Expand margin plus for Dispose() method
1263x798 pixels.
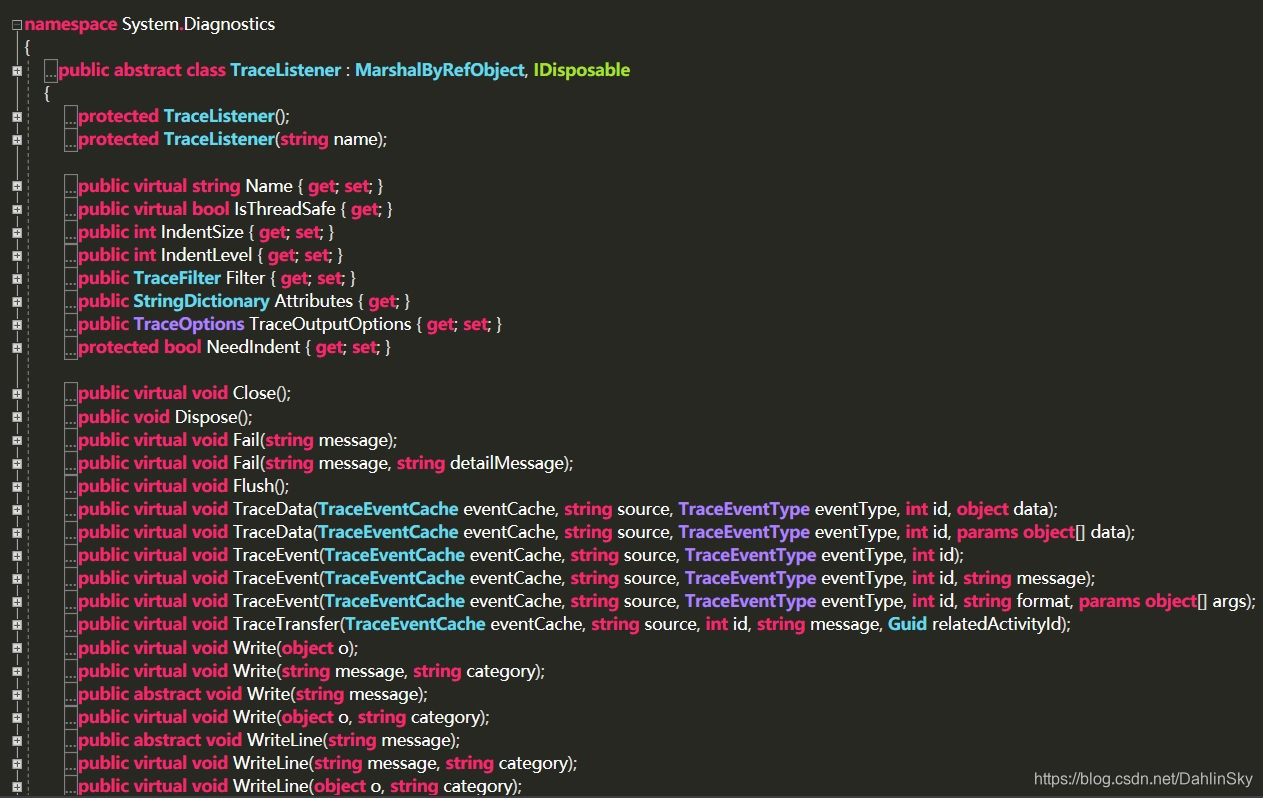[17, 417]
